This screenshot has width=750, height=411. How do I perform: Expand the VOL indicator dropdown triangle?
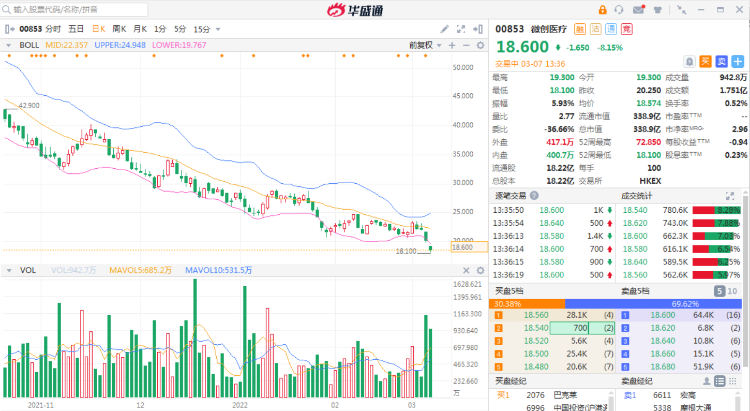pyautogui.click(x=9, y=271)
